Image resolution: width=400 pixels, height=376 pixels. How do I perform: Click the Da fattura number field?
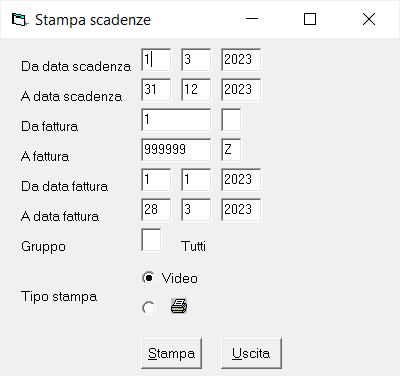tap(176, 120)
